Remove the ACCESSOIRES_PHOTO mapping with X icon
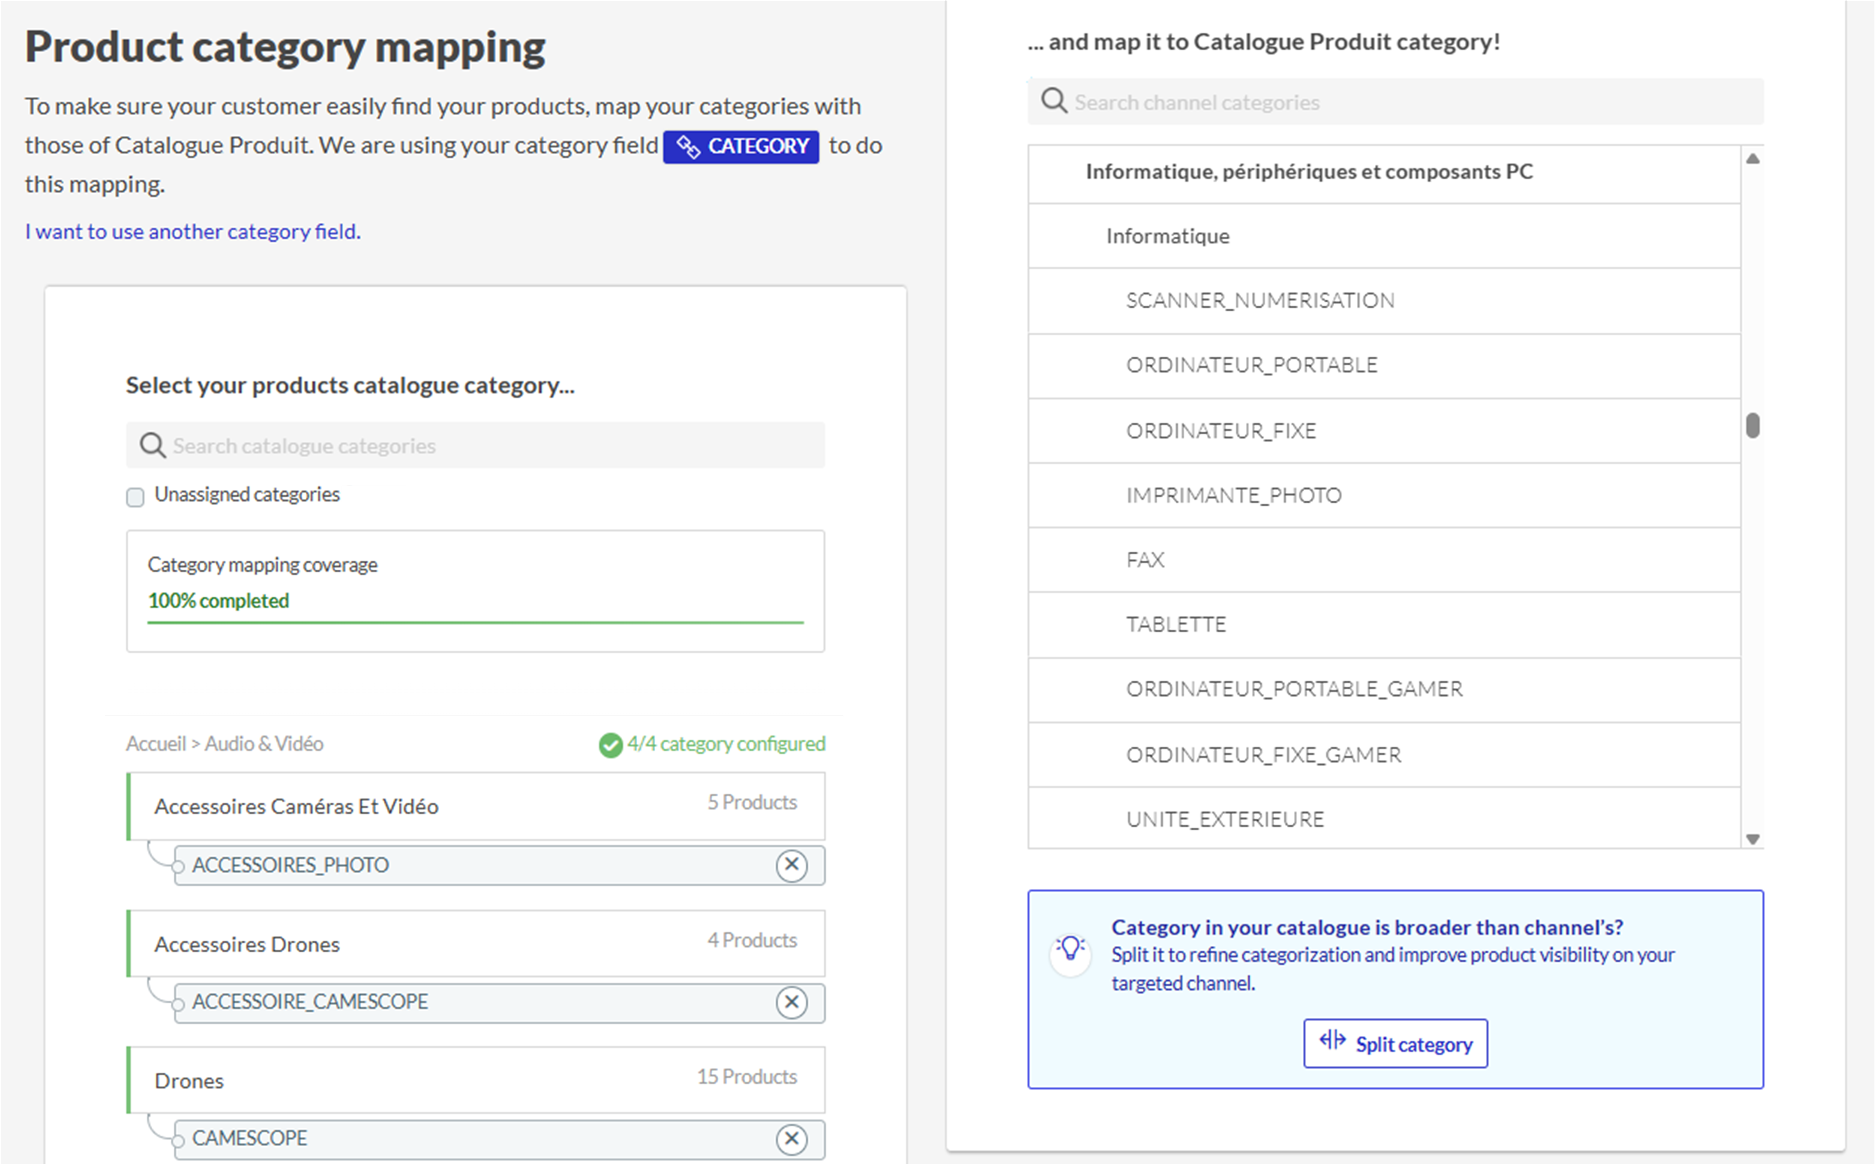 [x=791, y=865]
